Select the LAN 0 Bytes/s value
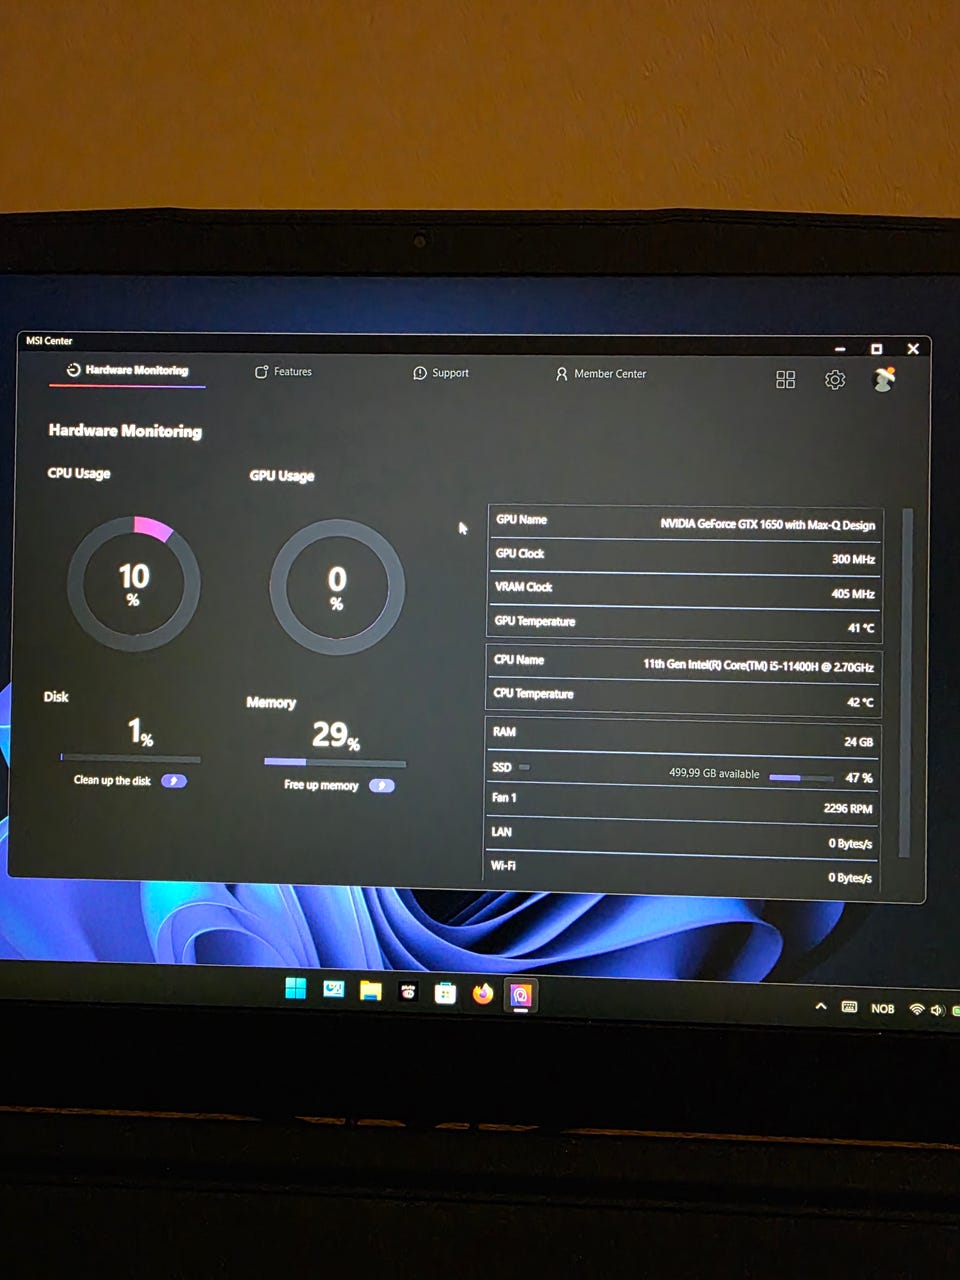 (850, 844)
